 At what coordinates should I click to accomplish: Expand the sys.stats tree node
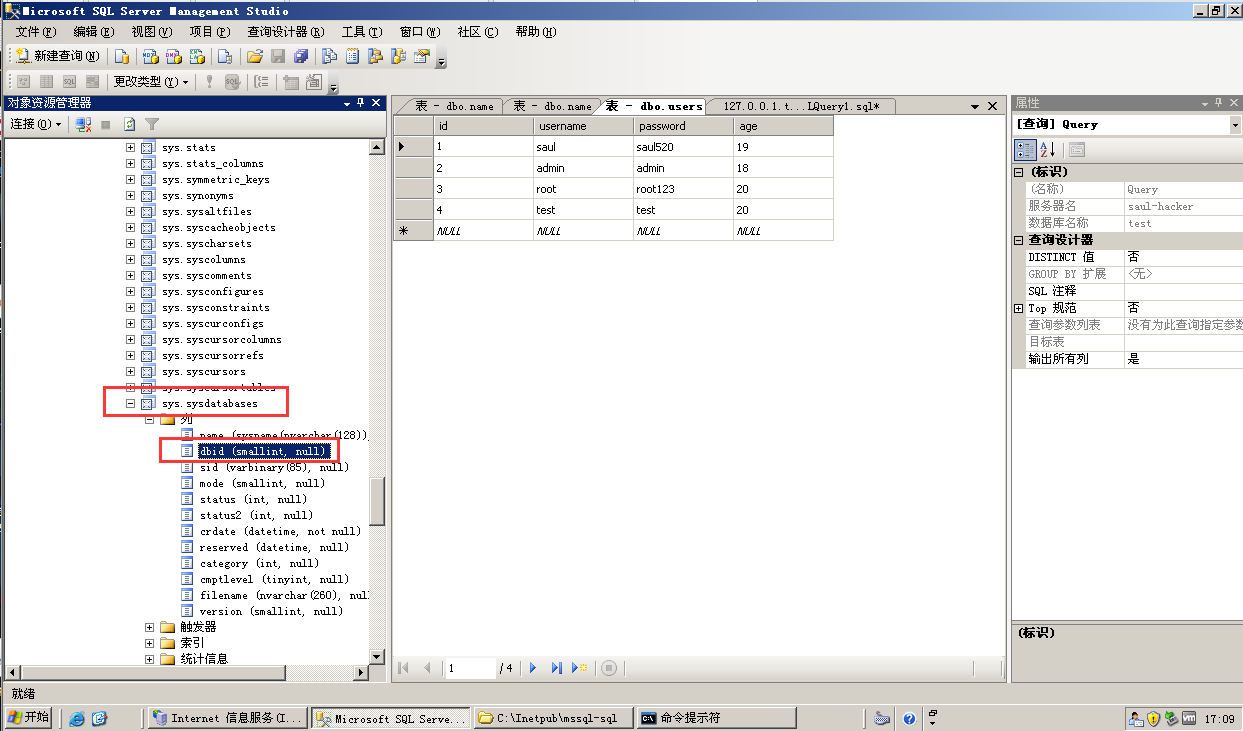(x=130, y=148)
